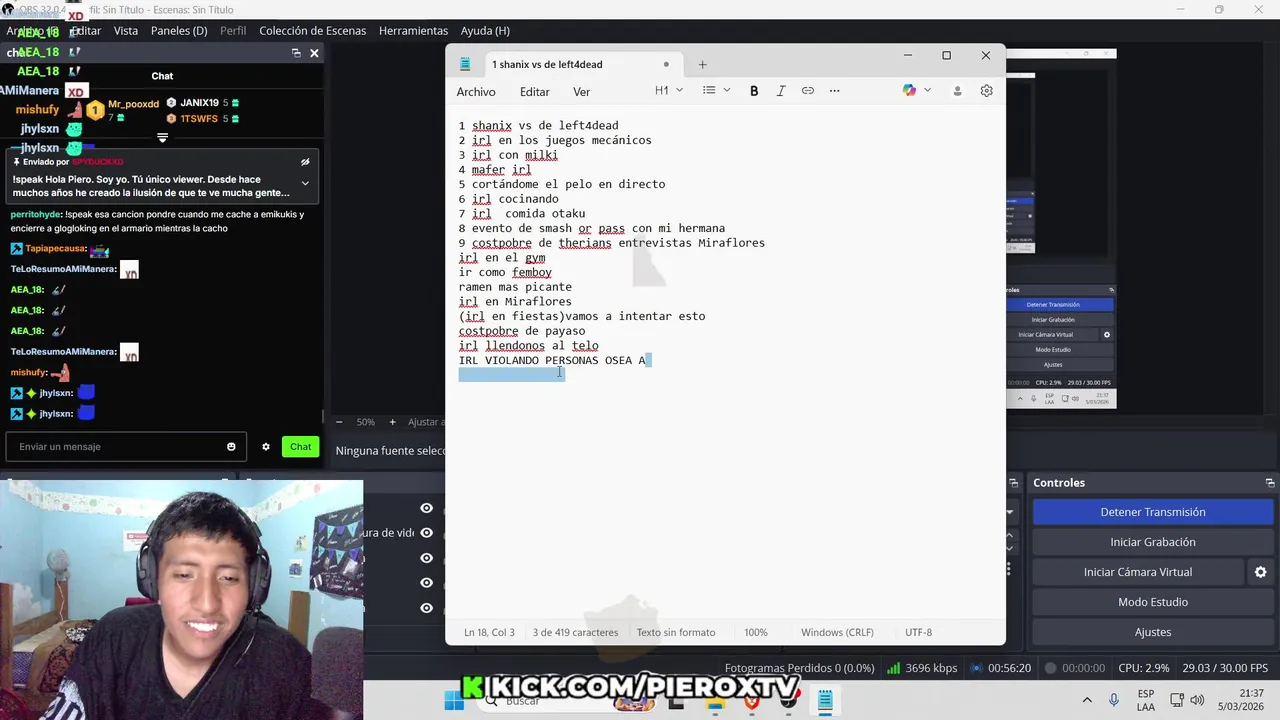Open the Copilot icon in Notepad

[909, 91]
